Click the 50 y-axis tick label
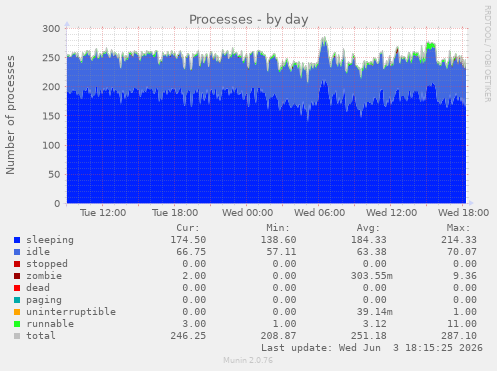The width and height of the screenshot is (497, 371). pyautogui.click(x=54, y=174)
